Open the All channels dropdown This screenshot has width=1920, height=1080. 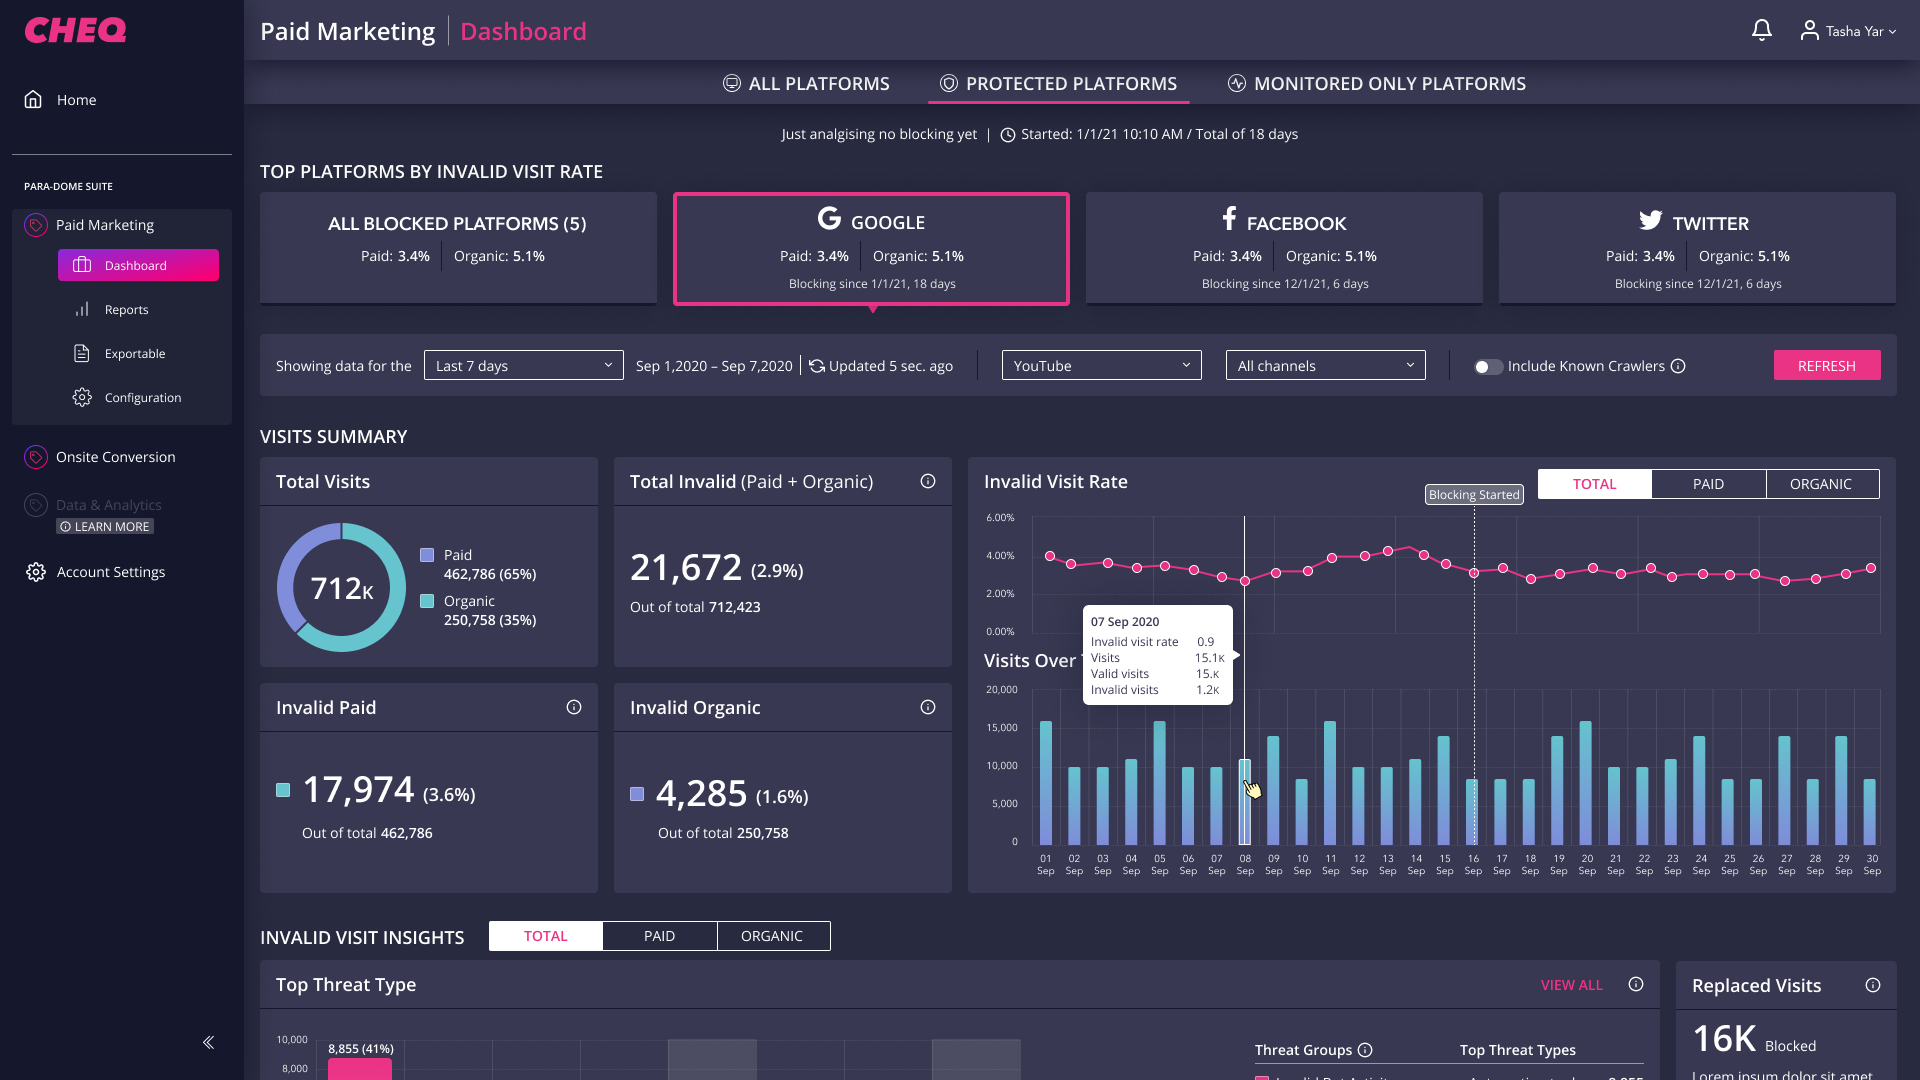click(x=1326, y=366)
